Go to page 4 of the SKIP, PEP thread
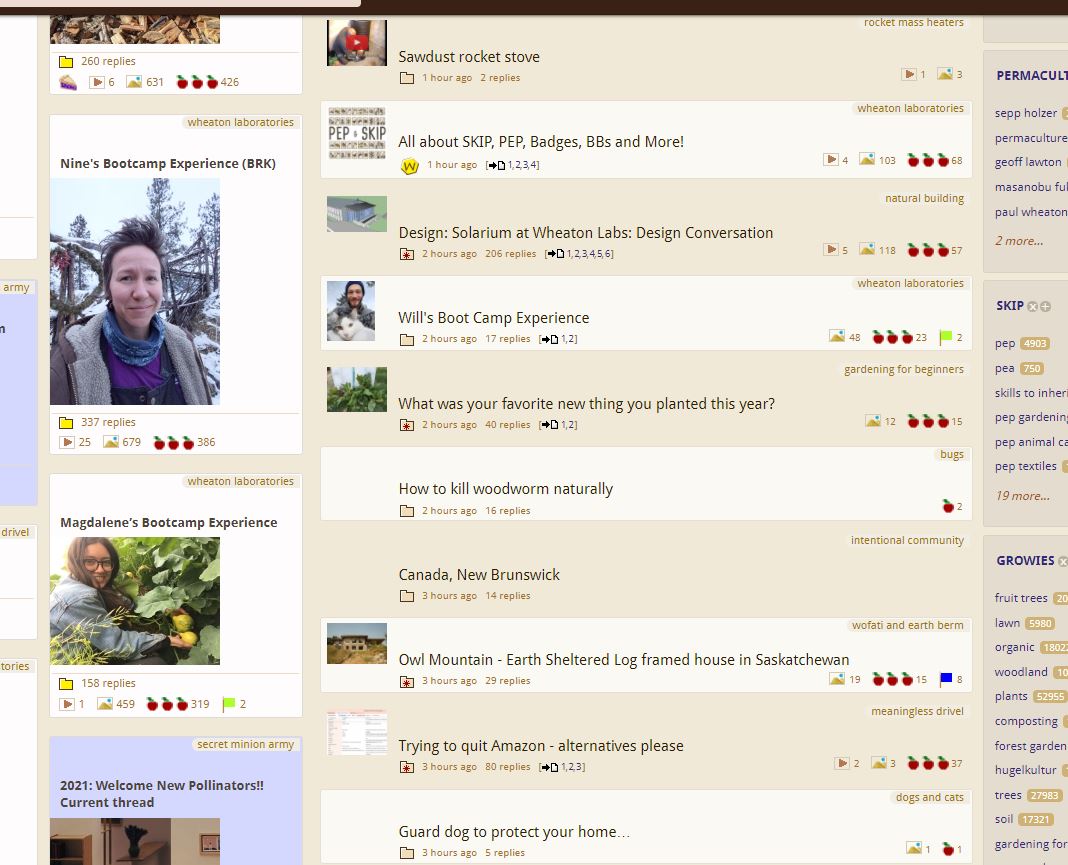This screenshot has height=865, width=1068. [x=535, y=165]
